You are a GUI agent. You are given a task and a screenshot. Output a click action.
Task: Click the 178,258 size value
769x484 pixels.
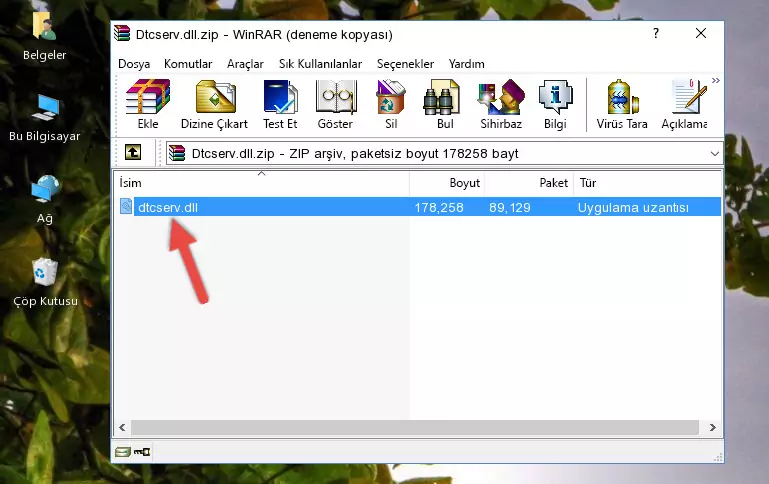coord(439,207)
